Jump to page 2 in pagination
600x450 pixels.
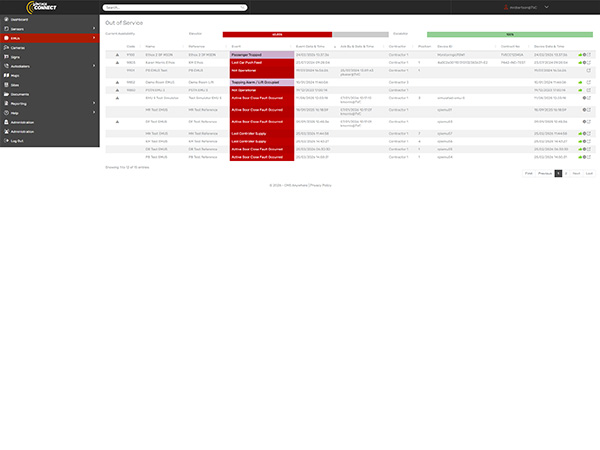click(x=565, y=173)
